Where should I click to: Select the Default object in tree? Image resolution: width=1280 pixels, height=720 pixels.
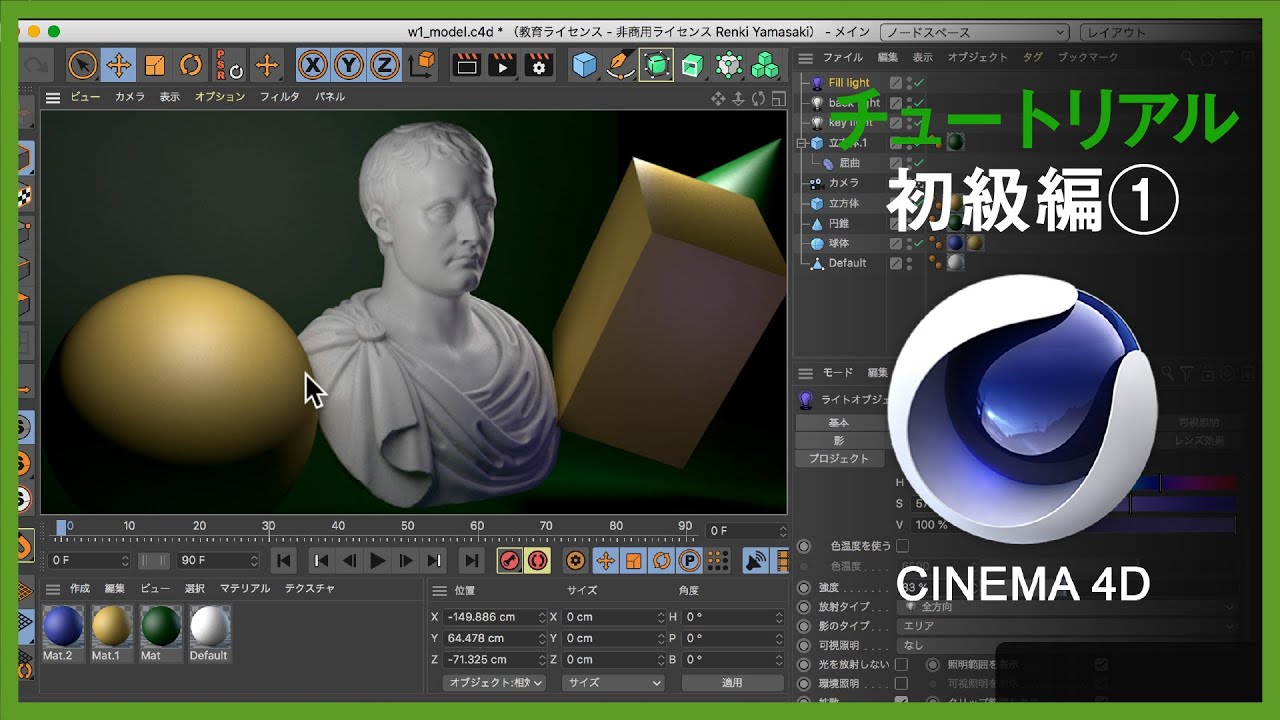[x=847, y=263]
